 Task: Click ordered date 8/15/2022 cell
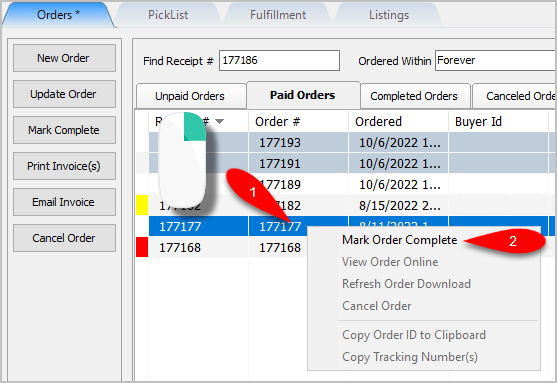pos(398,205)
